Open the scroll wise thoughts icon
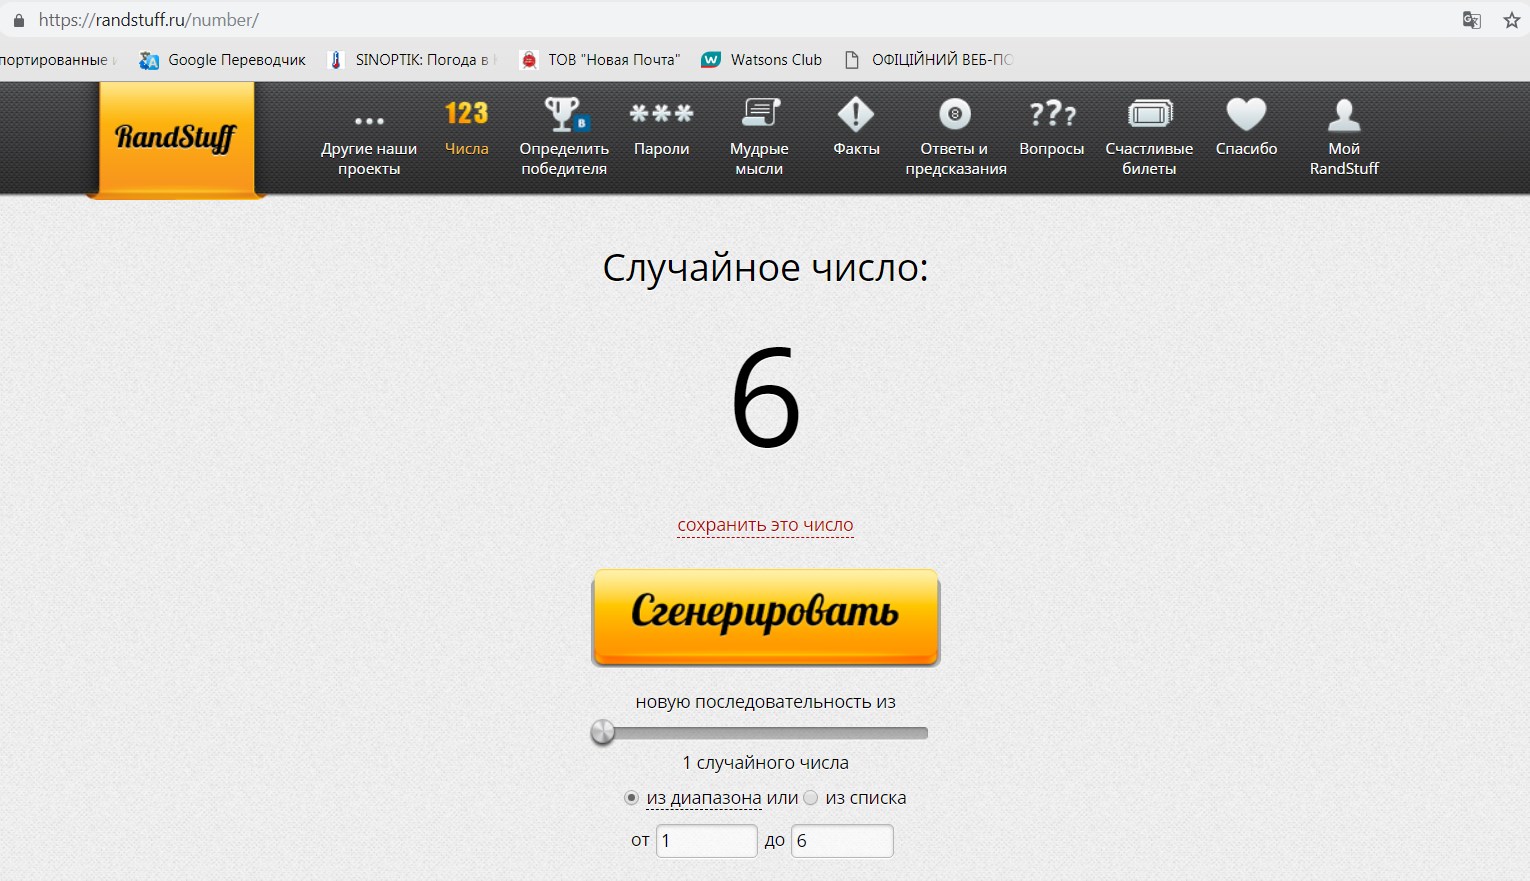Screen dimensions: 1530x881 [x=759, y=113]
